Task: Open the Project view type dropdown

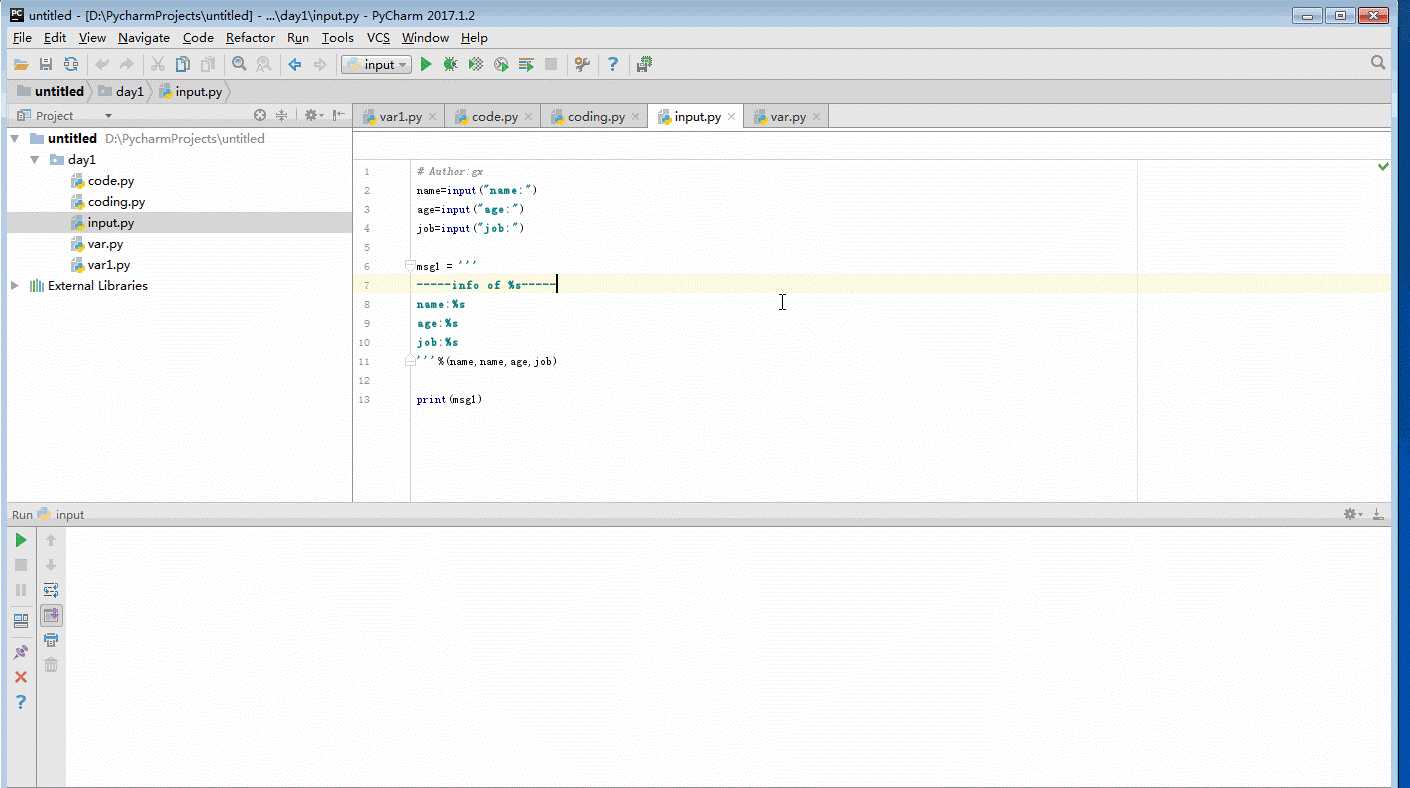Action: pos(109,116)
